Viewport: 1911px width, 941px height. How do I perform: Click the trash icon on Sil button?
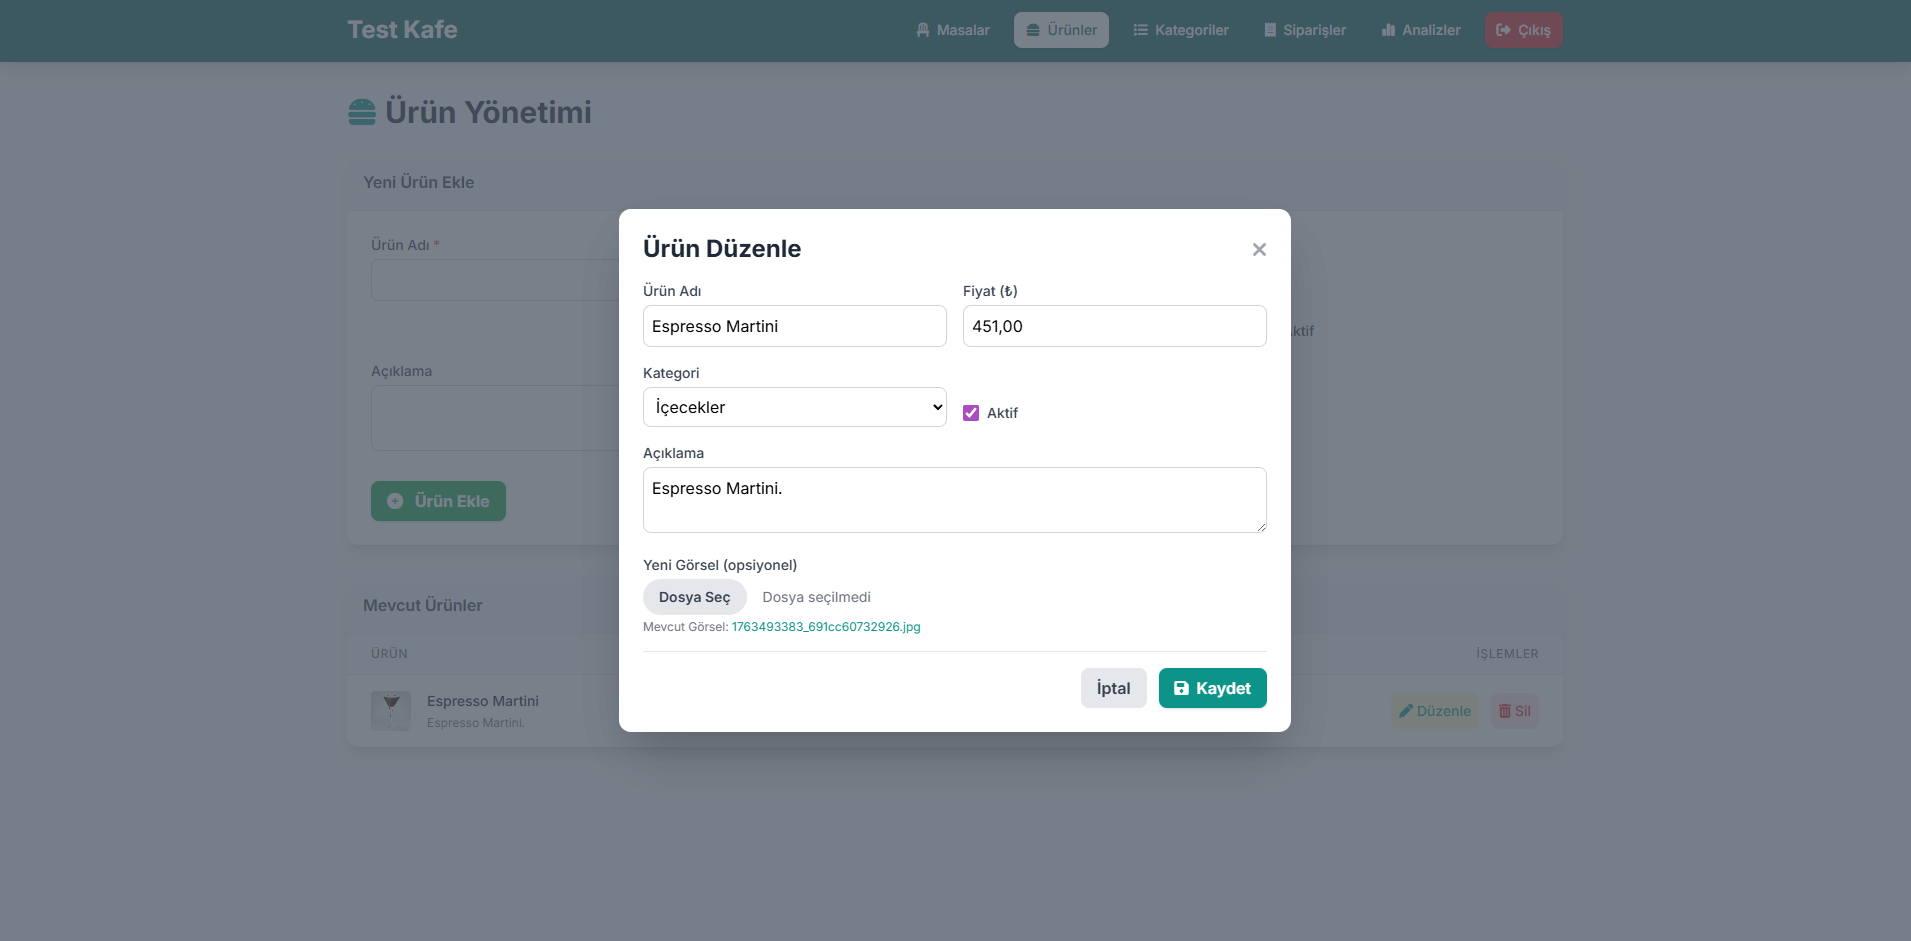coord(1504,711)
